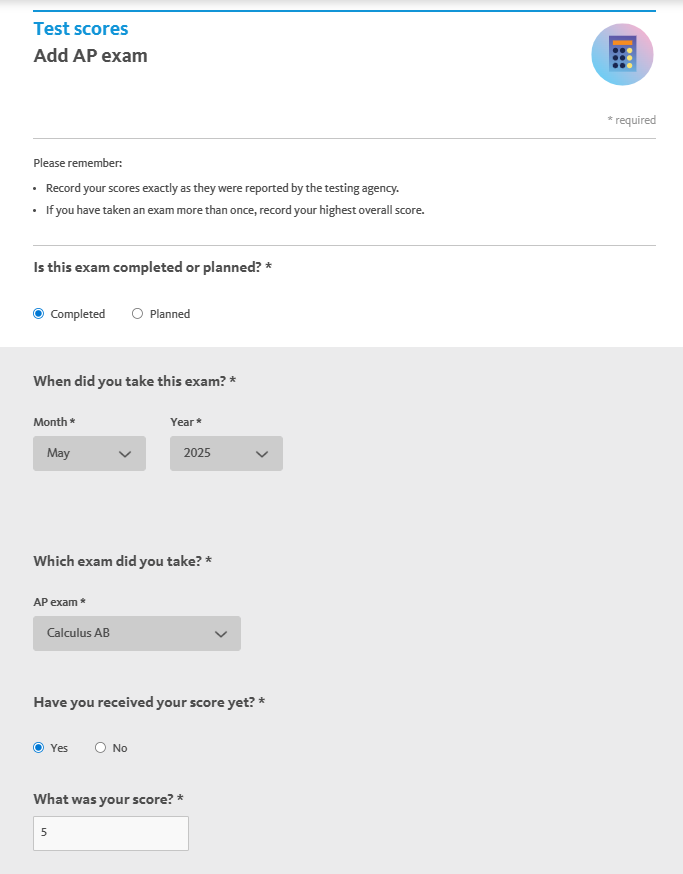Focus the score input field containing 5
Screen dimensions: 683x874
pos(111,833)
